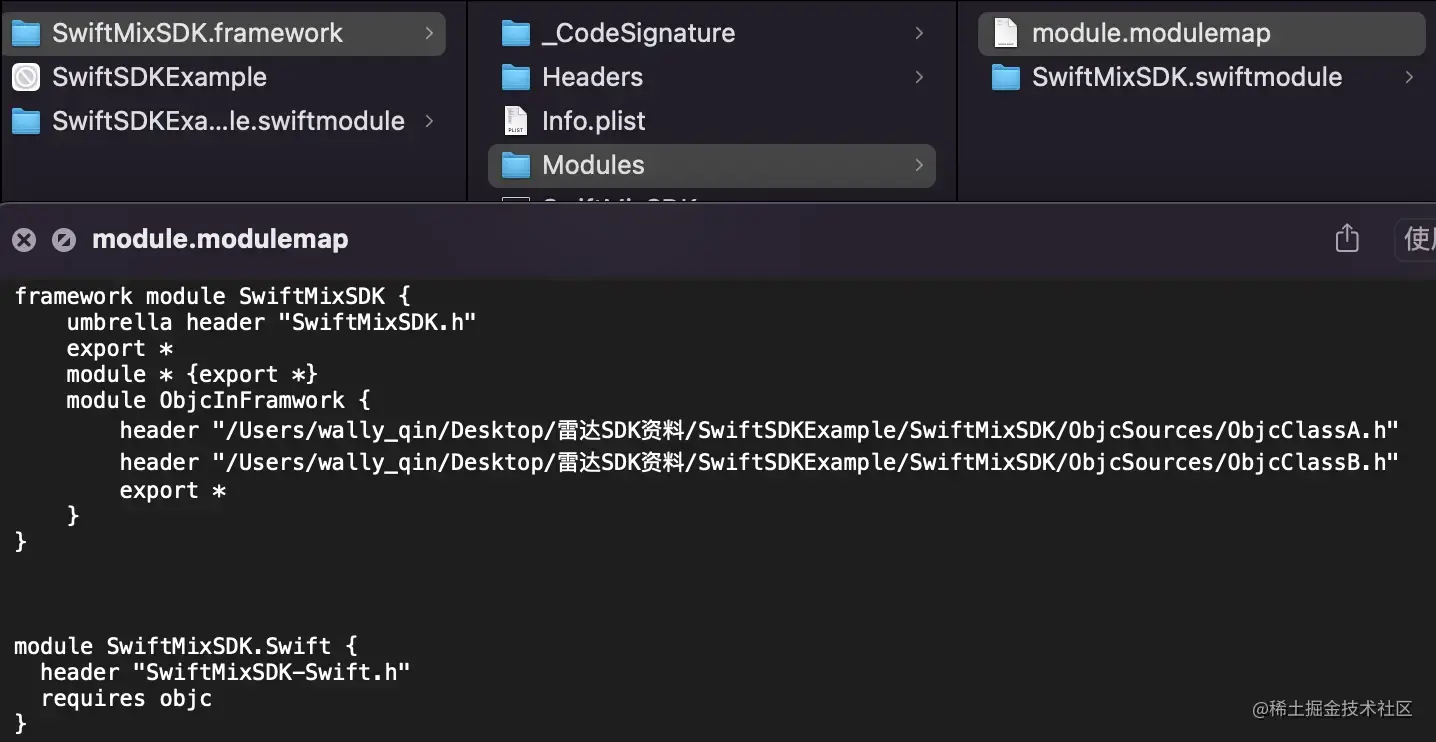Click the SwiftSDKExample app icon
The image size is (1436, 742).
26,77
